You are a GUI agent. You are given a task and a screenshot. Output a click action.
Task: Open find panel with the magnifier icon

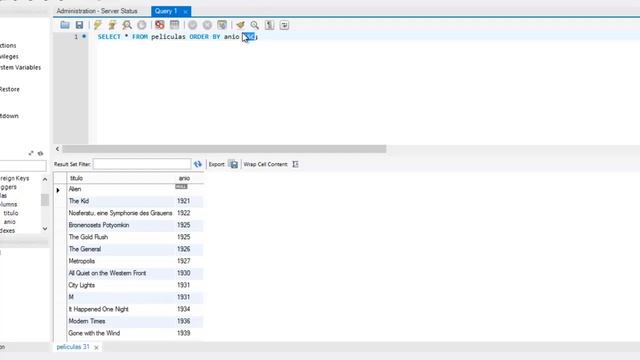tap(255, 25)
